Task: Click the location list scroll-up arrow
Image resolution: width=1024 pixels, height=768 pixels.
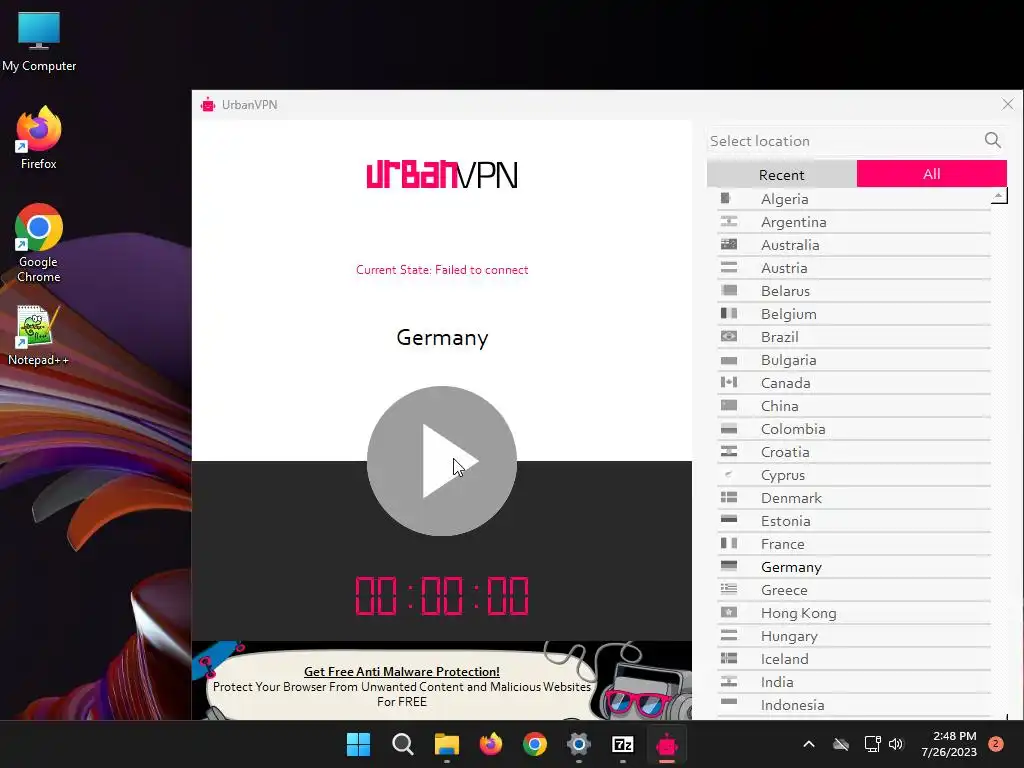Action: pos(999,195)
